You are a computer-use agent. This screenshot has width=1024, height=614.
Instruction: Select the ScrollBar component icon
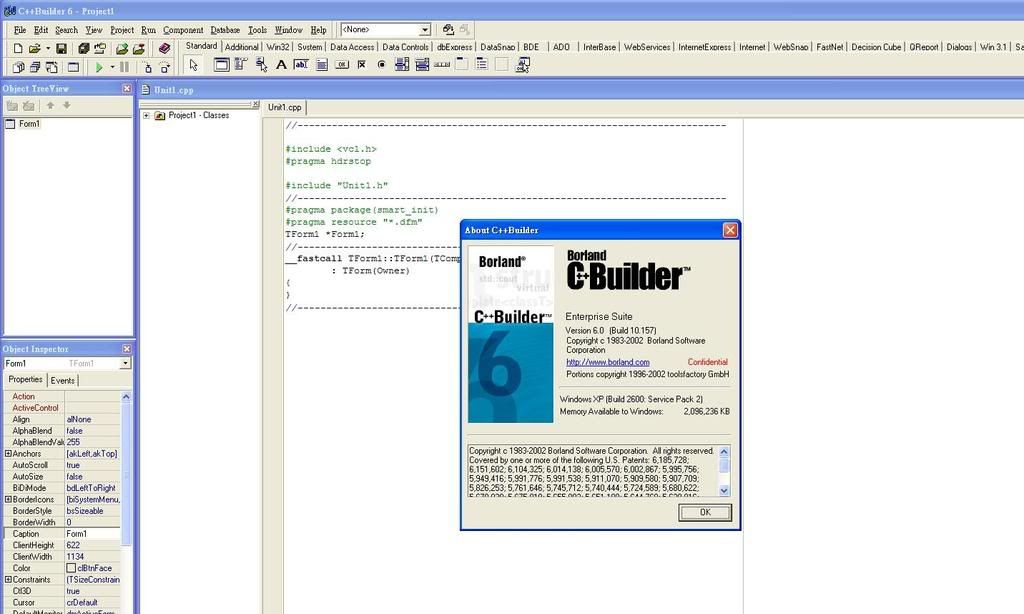click(x=442, y=64)
